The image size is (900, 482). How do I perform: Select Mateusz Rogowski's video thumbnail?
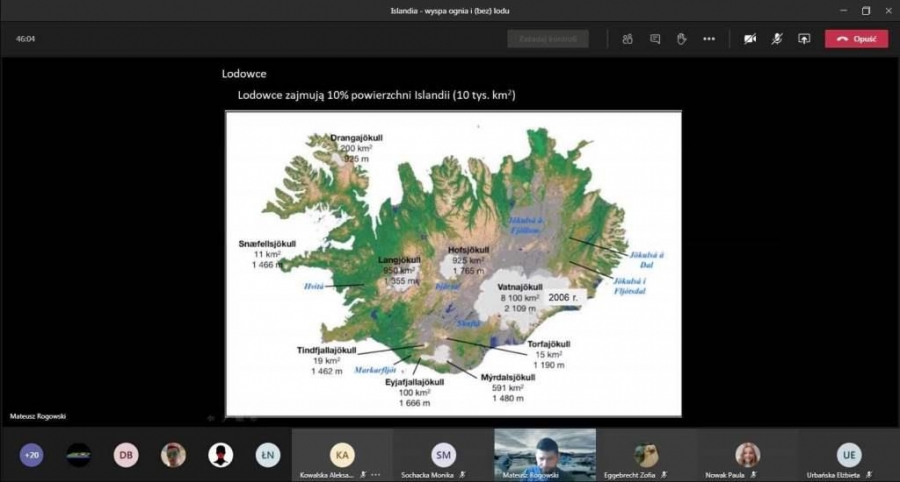point(545,452)
